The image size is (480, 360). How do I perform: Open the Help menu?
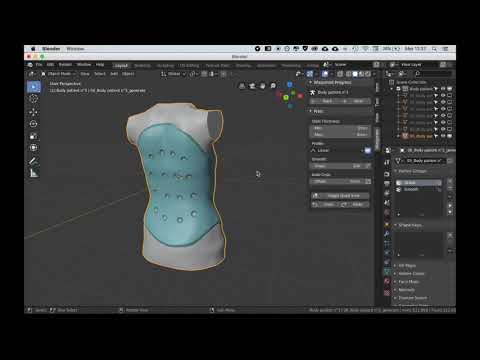pos(100,65)
